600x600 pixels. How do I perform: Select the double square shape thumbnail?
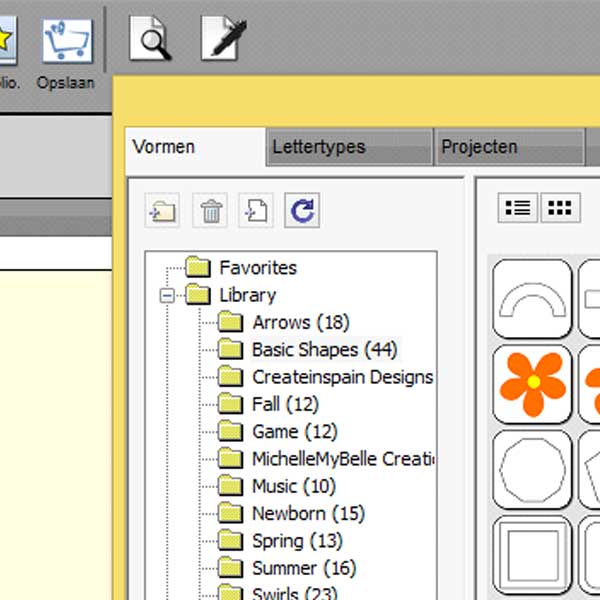[532, 555]
